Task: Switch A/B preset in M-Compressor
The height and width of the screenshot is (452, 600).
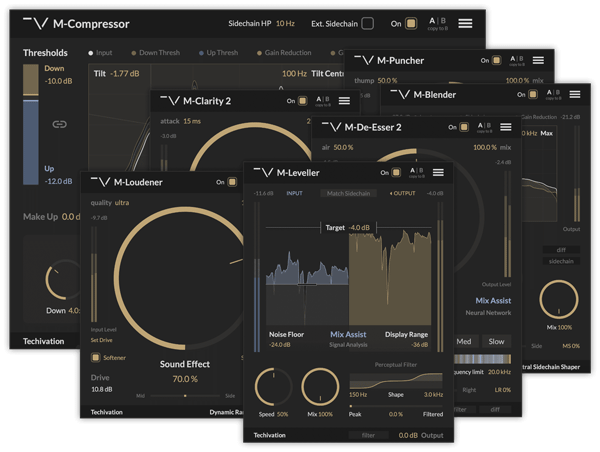Action: [438, 23]
